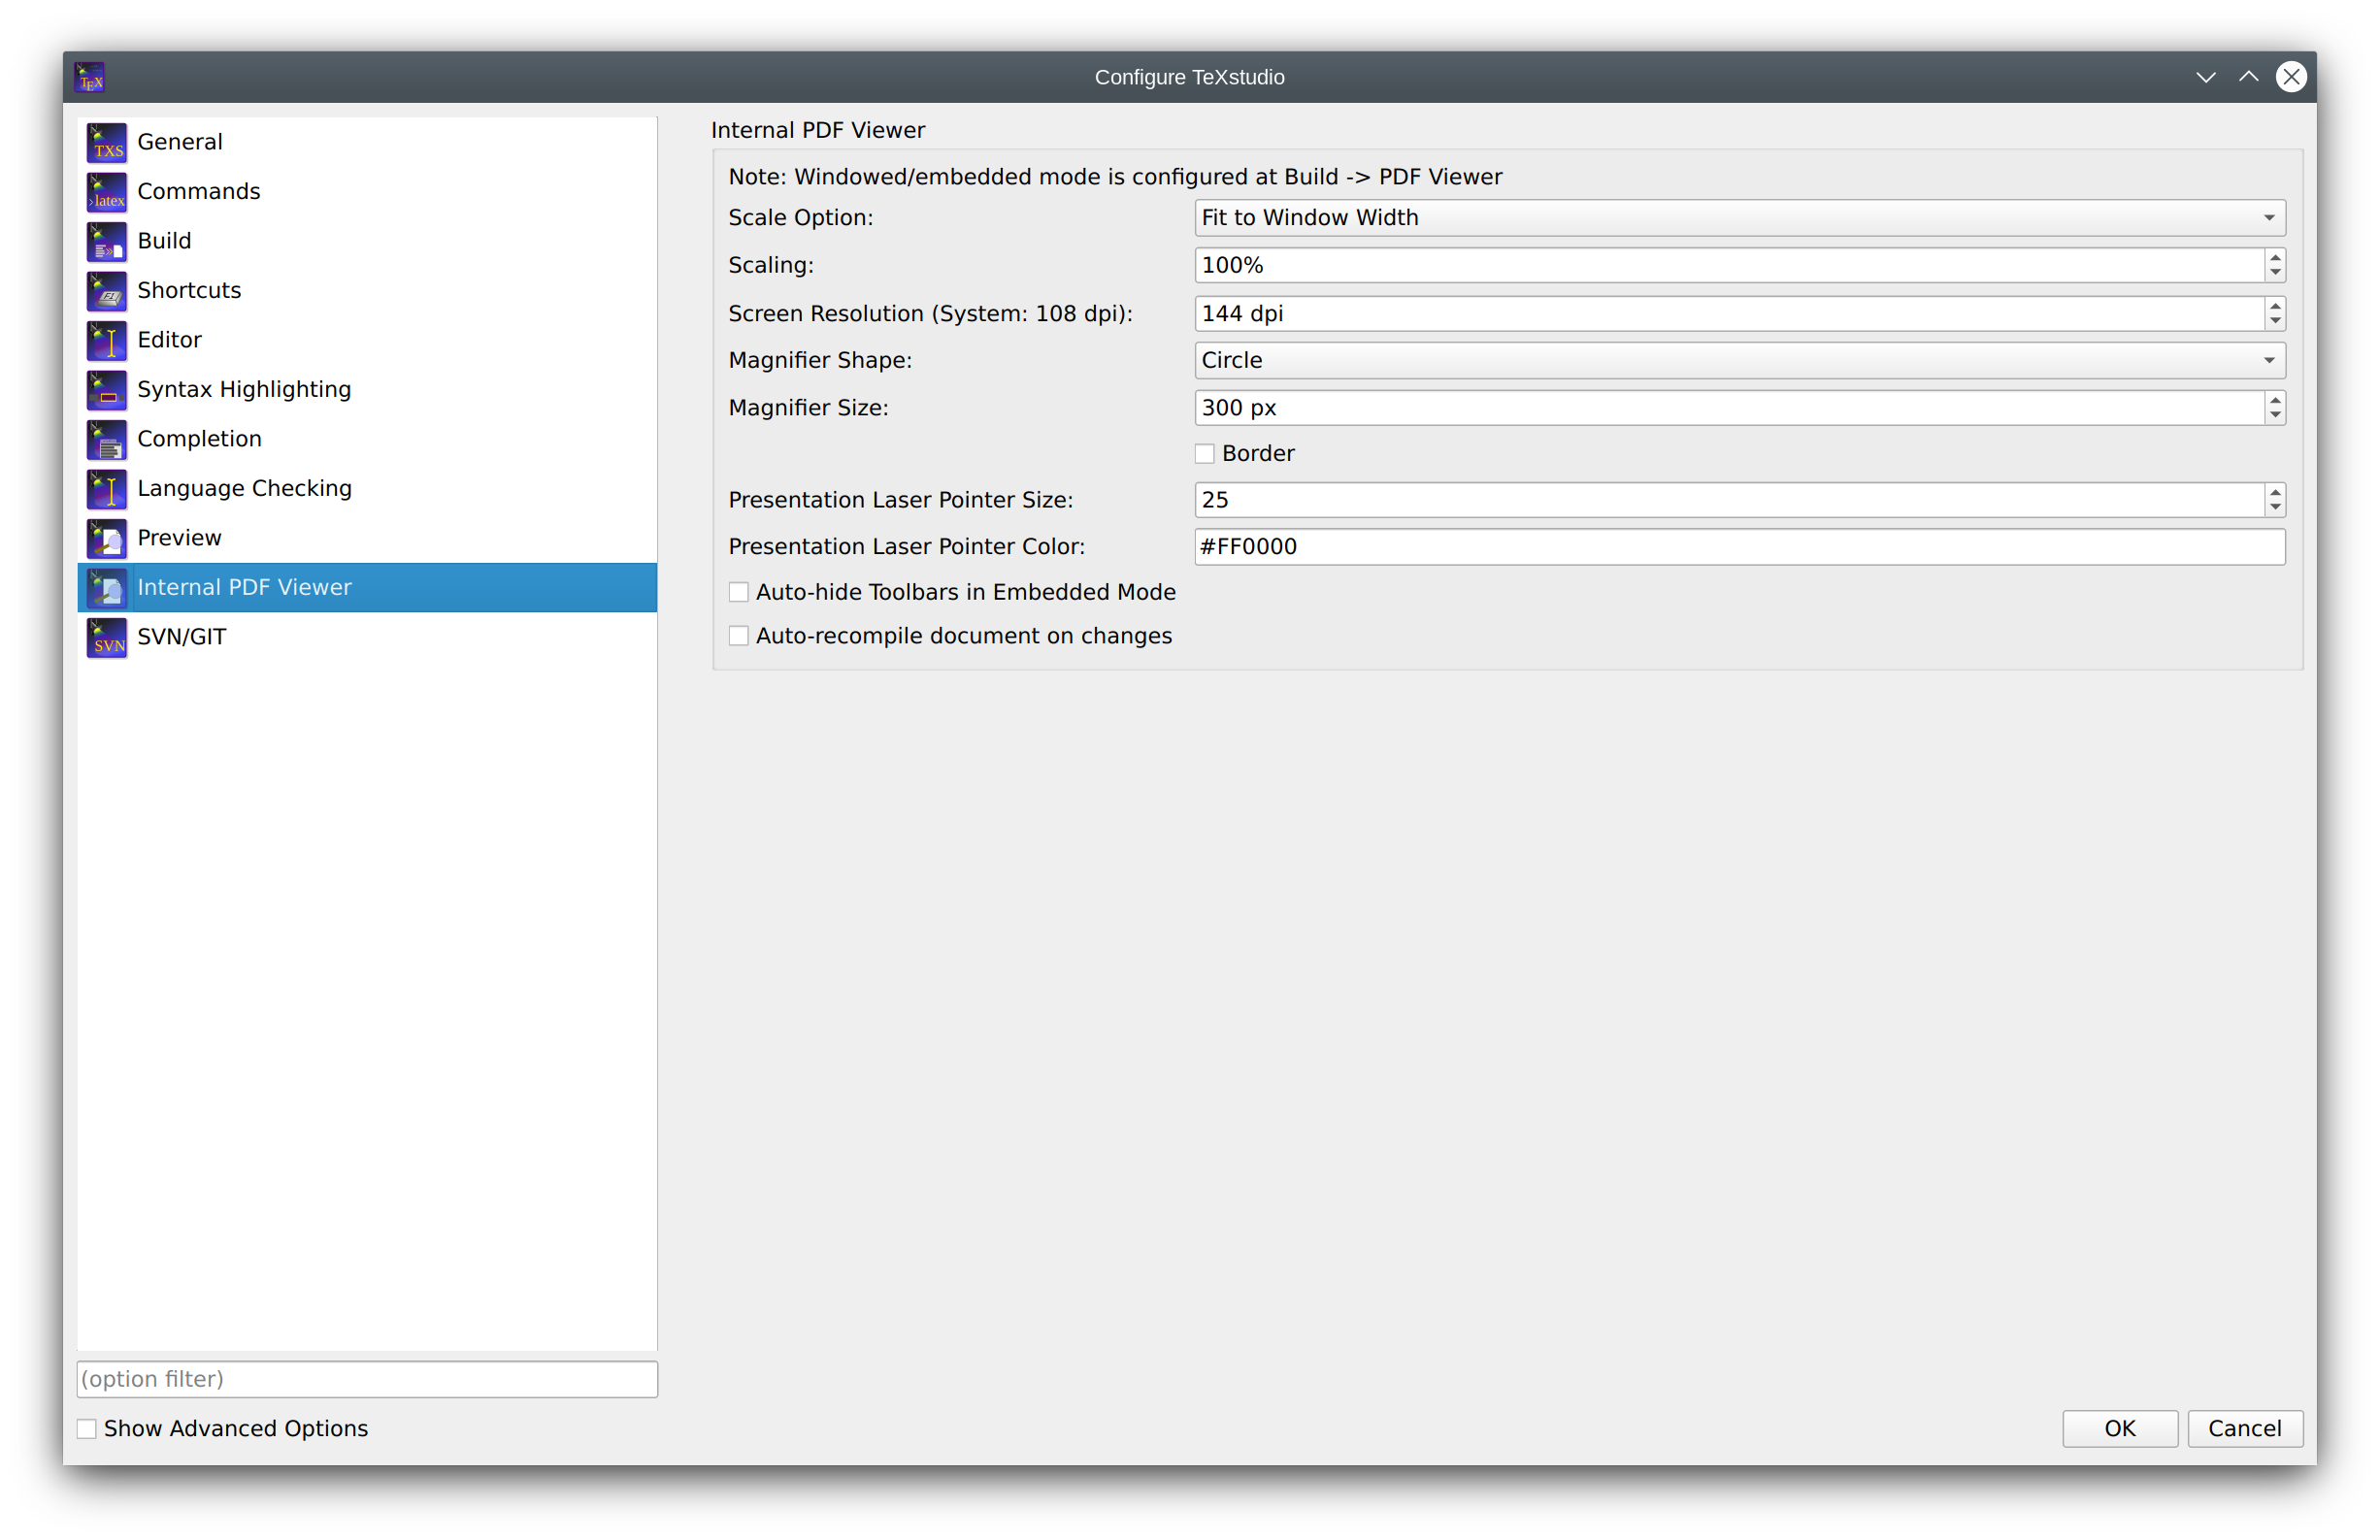Increase Magnifier Size with up arrow

pos(2275,400)
